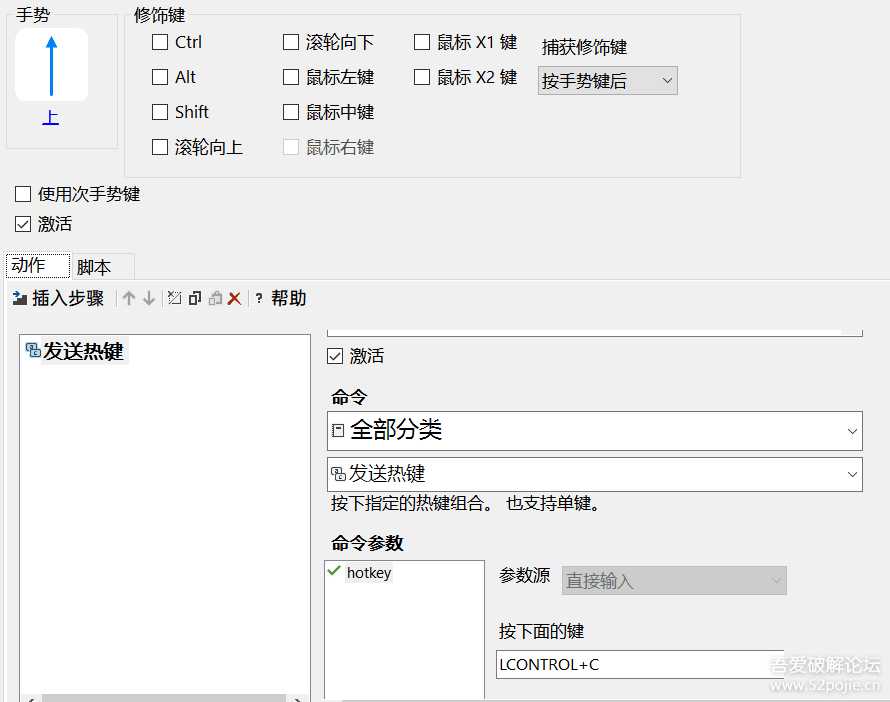Select the hotkey parameter row
The image size is (890, 702).
tap(368, 572)
